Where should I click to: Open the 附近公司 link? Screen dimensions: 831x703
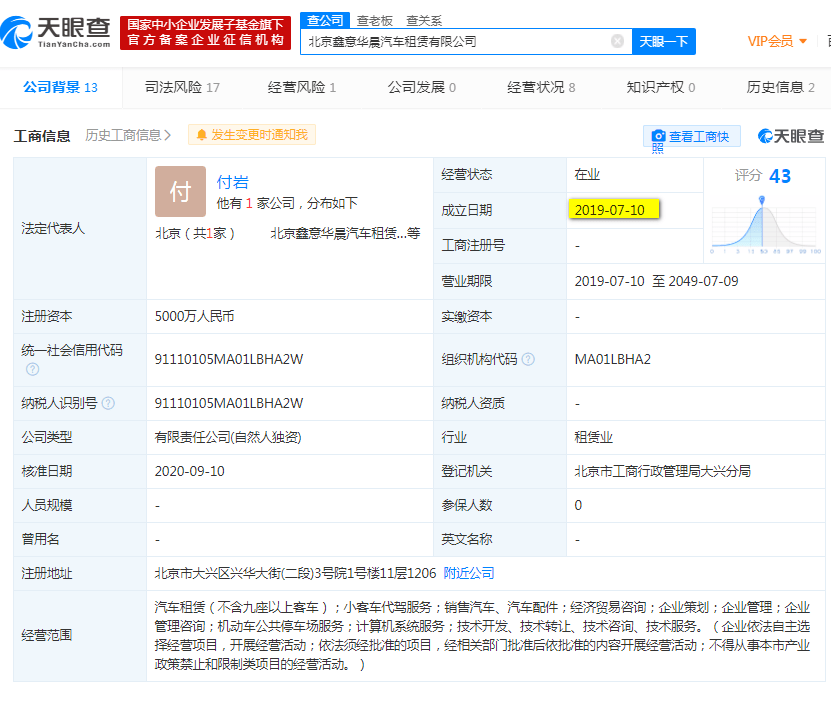(468, 573)
